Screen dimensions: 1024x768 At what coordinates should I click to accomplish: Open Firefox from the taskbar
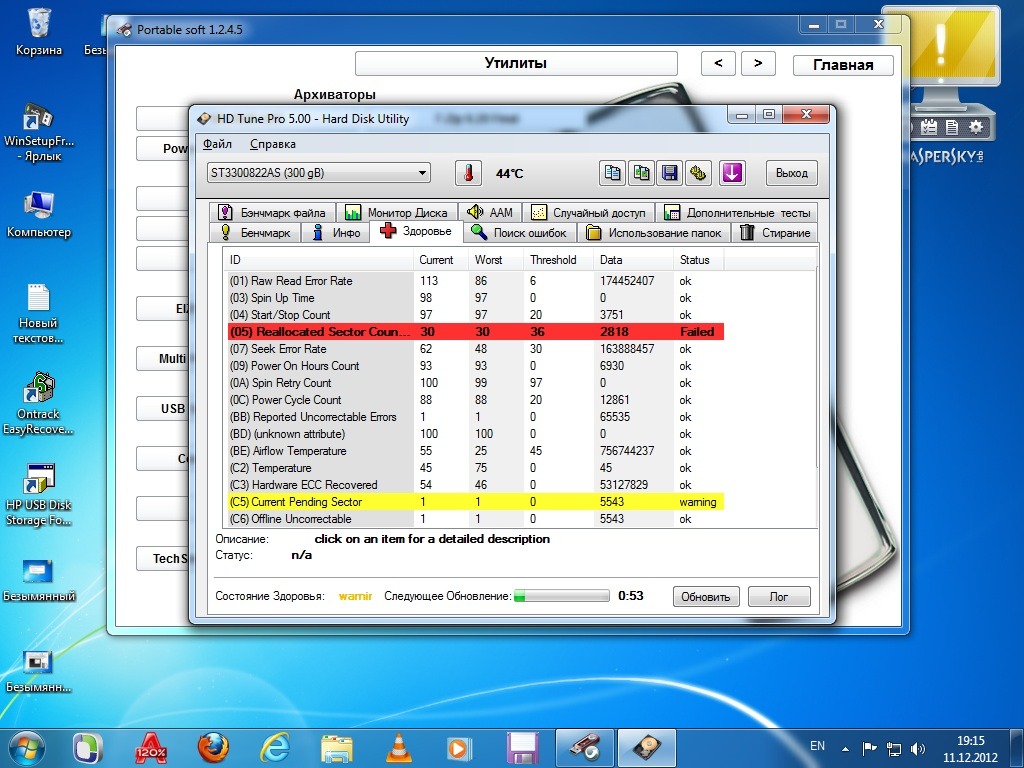[x=213, y=748]
